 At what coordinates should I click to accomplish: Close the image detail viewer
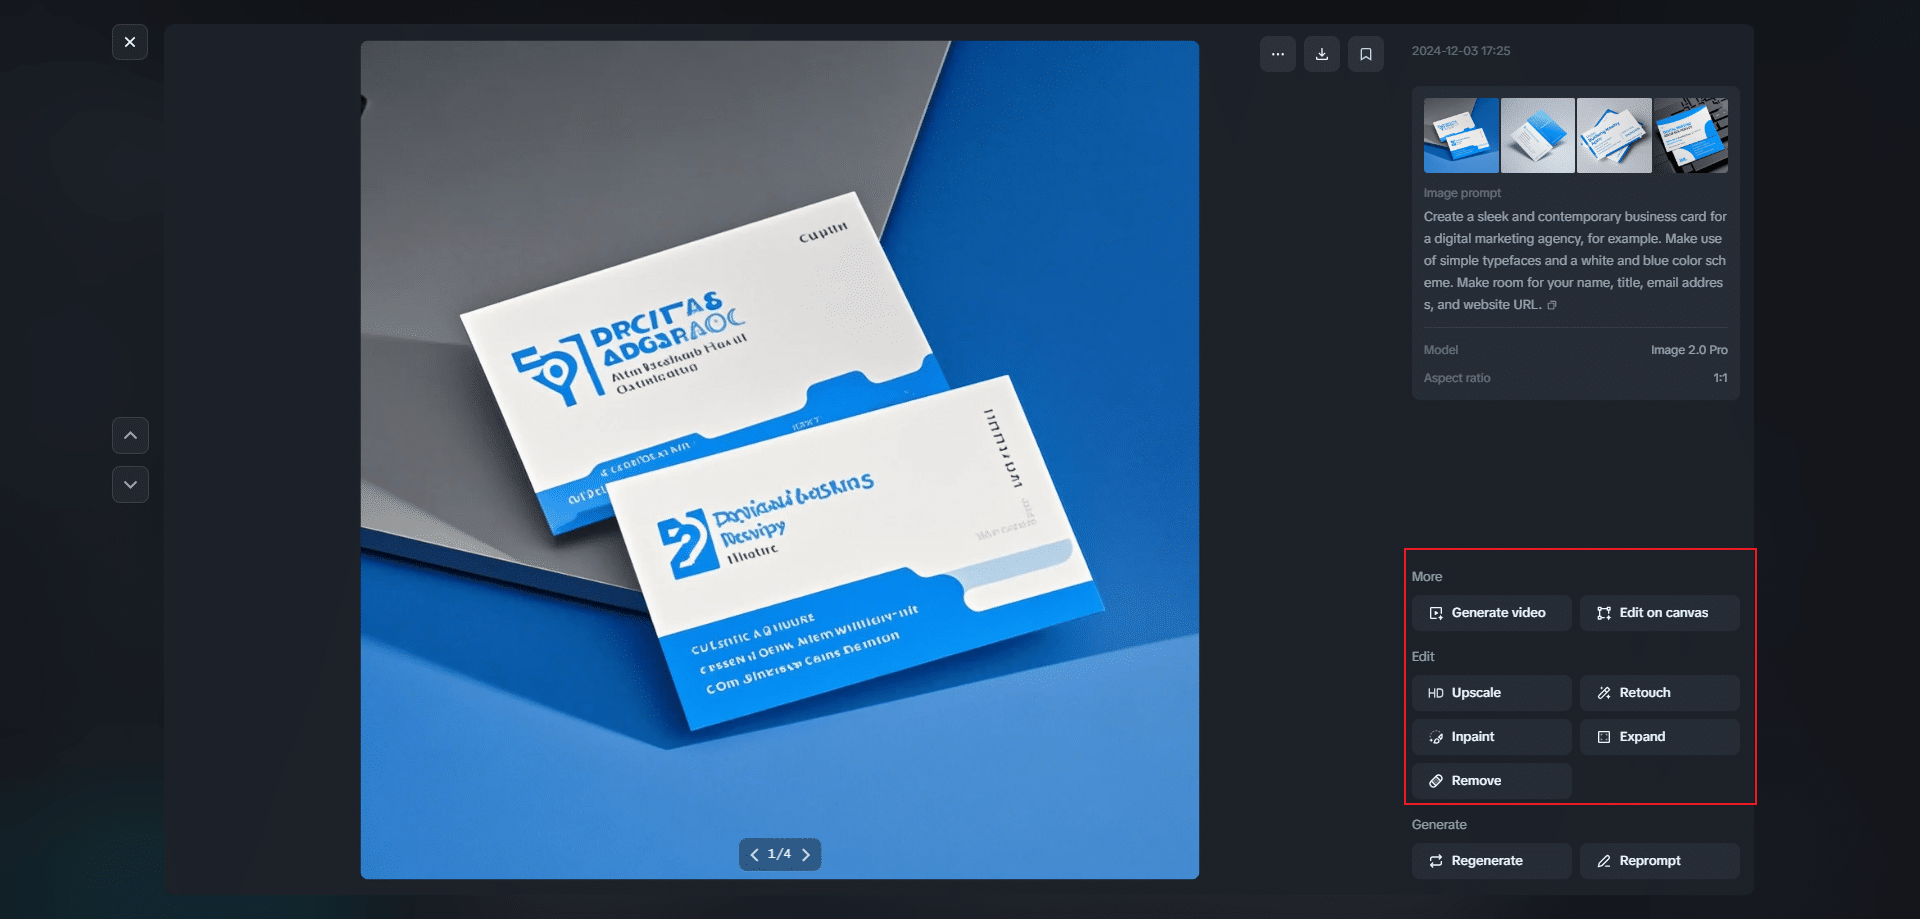pyautogui.click(x=130, y=42)
